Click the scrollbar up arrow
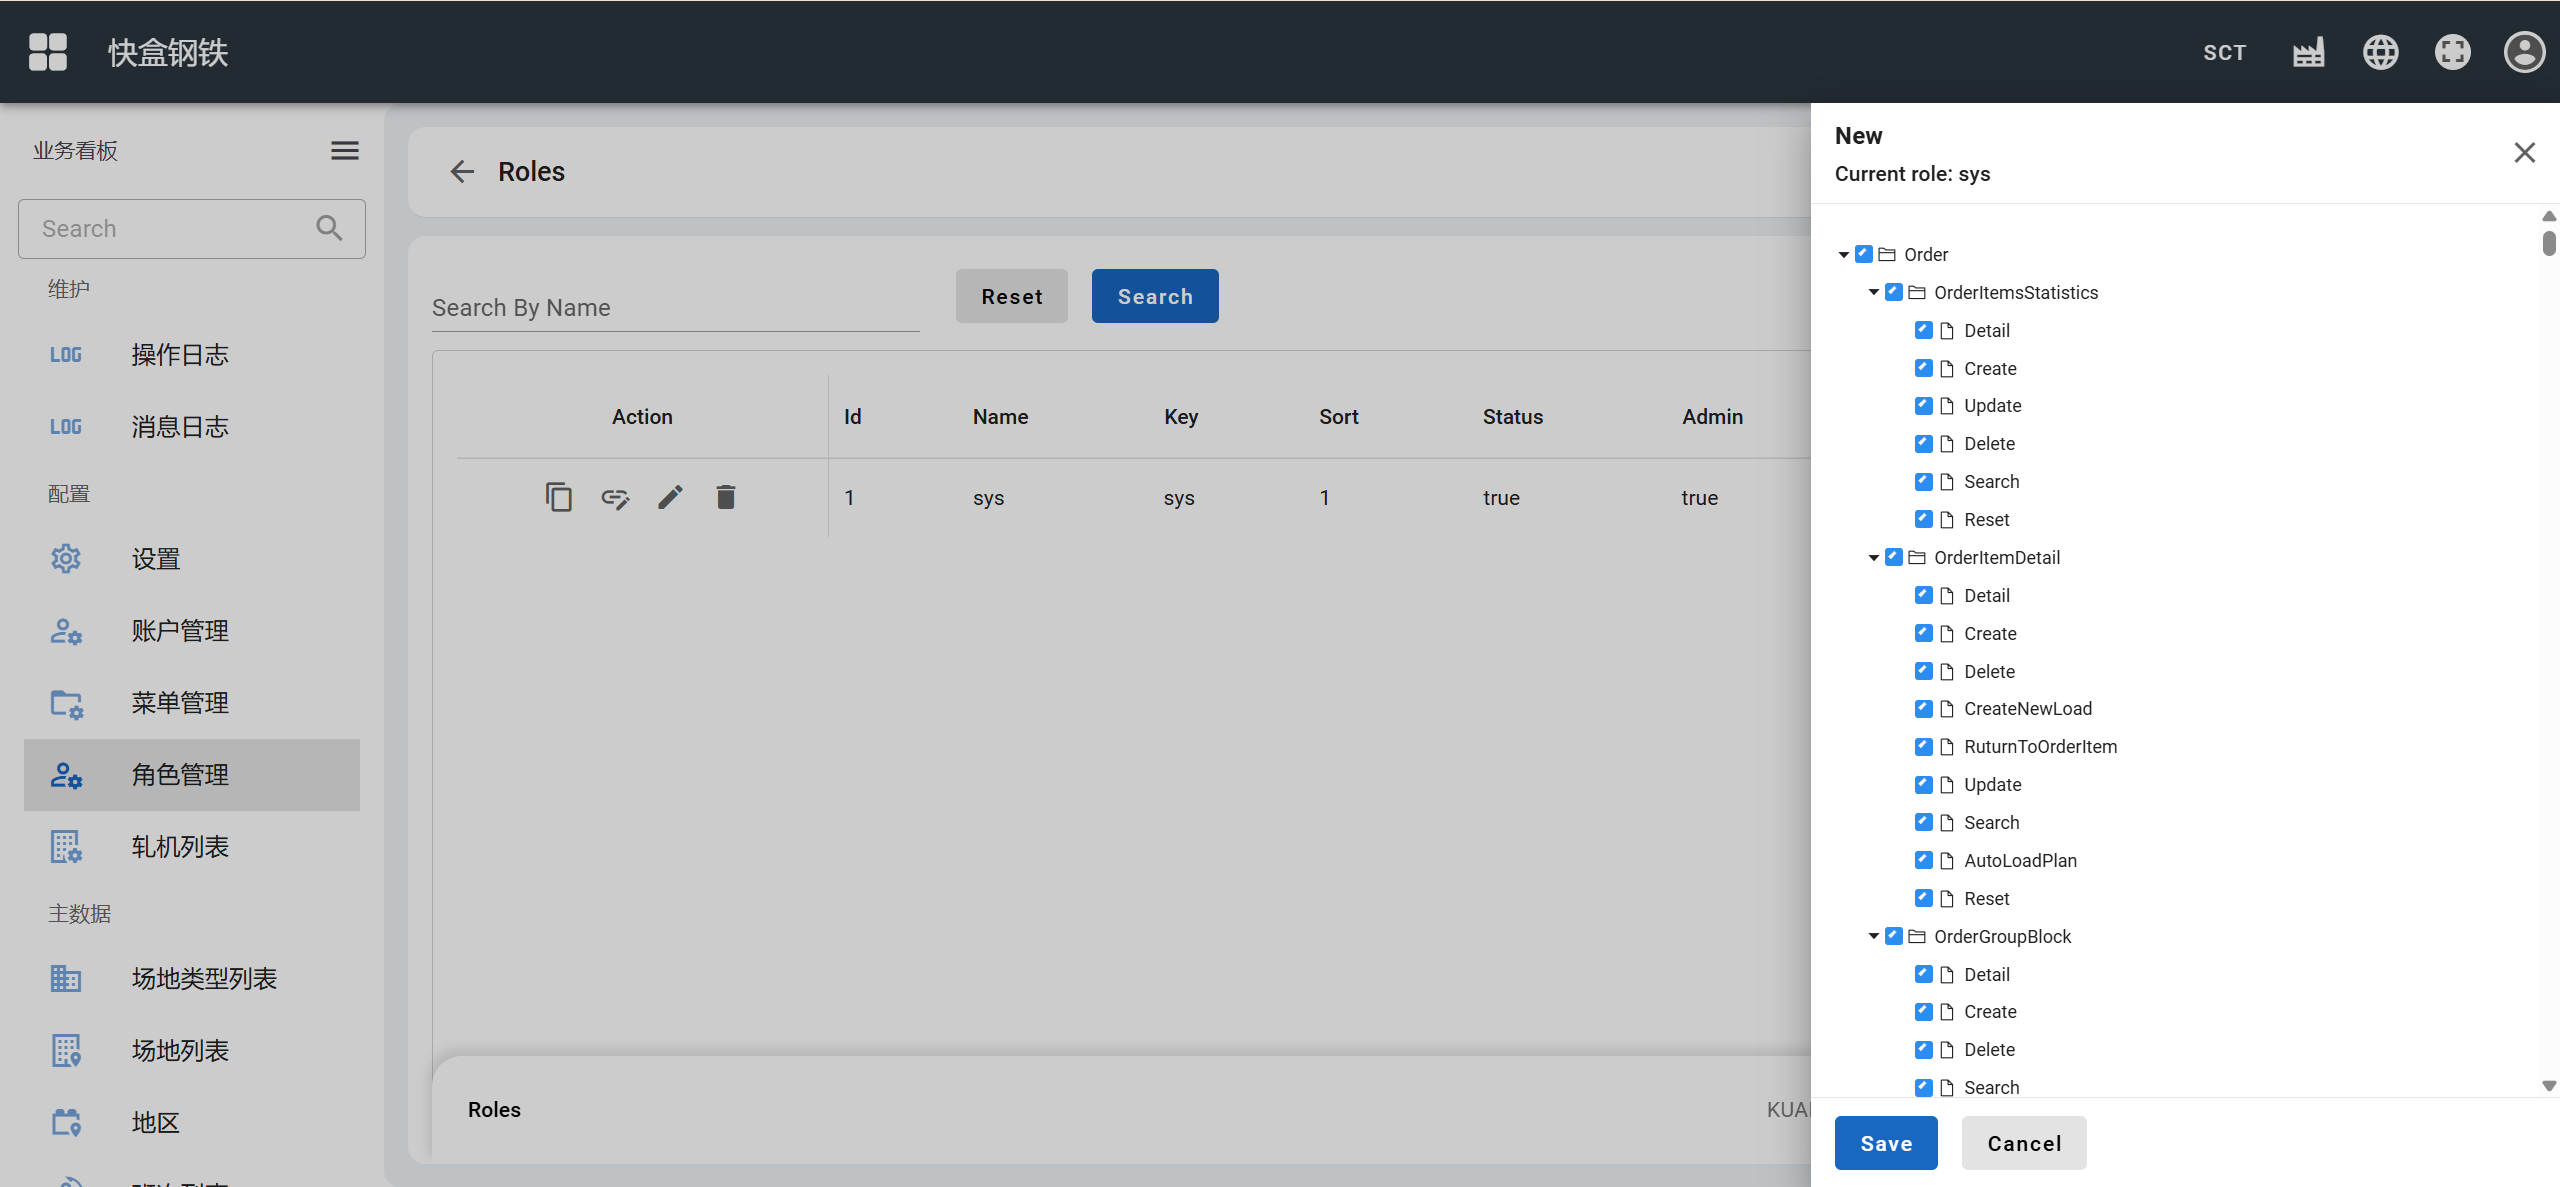The width and height of the screenshot is (2560, 1187). (2549, 216)
